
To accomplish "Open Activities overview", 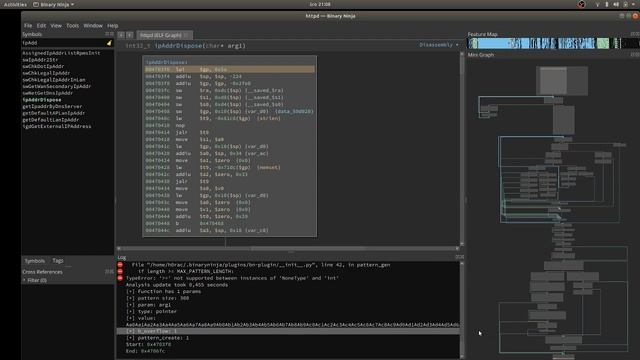I will [x=15, y=4].
